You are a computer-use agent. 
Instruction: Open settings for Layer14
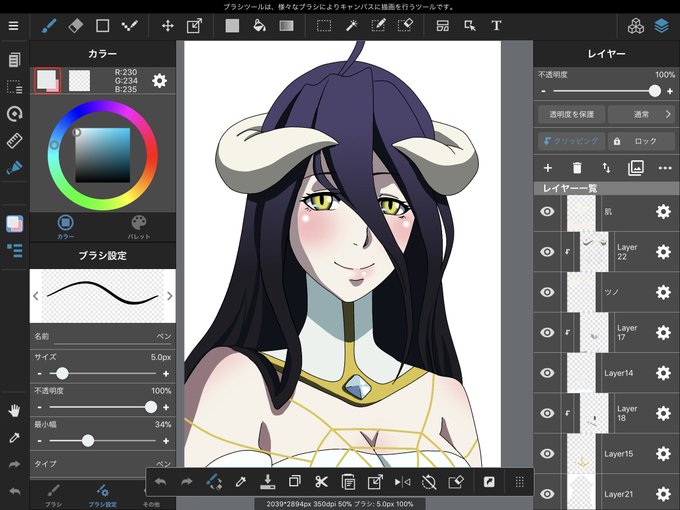pos(663,373)
